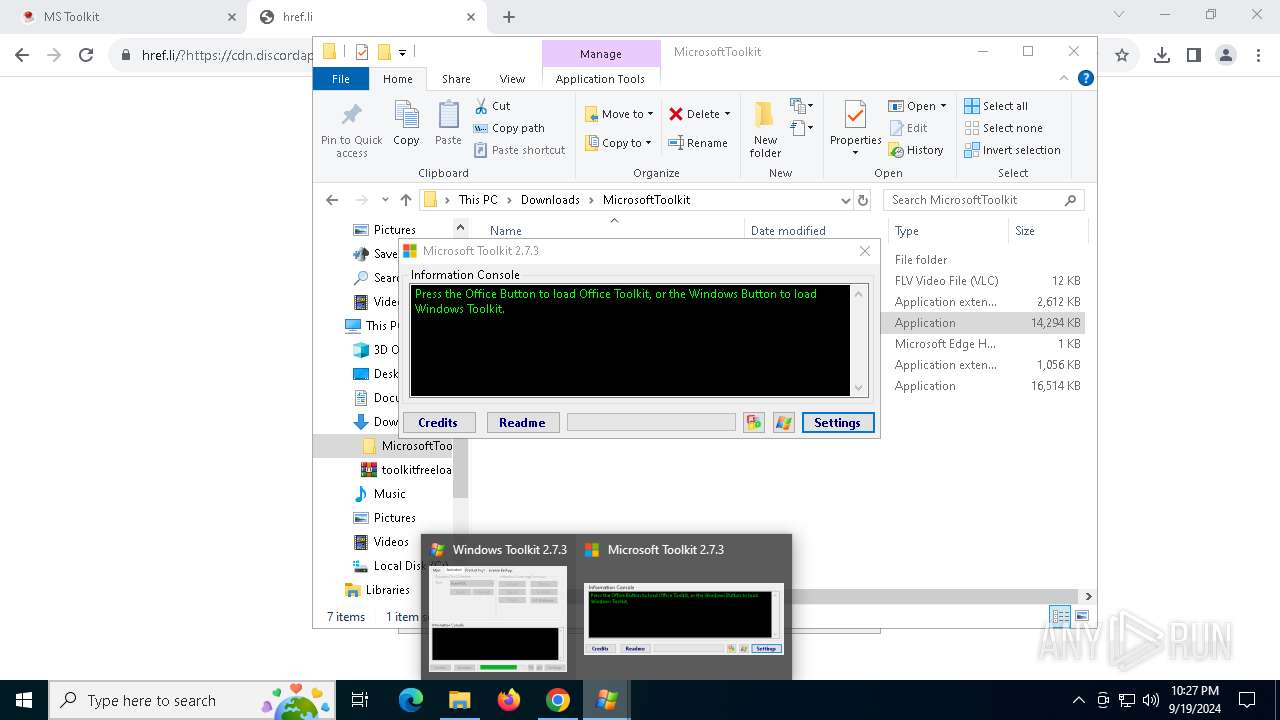The height and width of the screenshot is (720, 1280).
Task: Create a New folder
Action: pos(765,129)
